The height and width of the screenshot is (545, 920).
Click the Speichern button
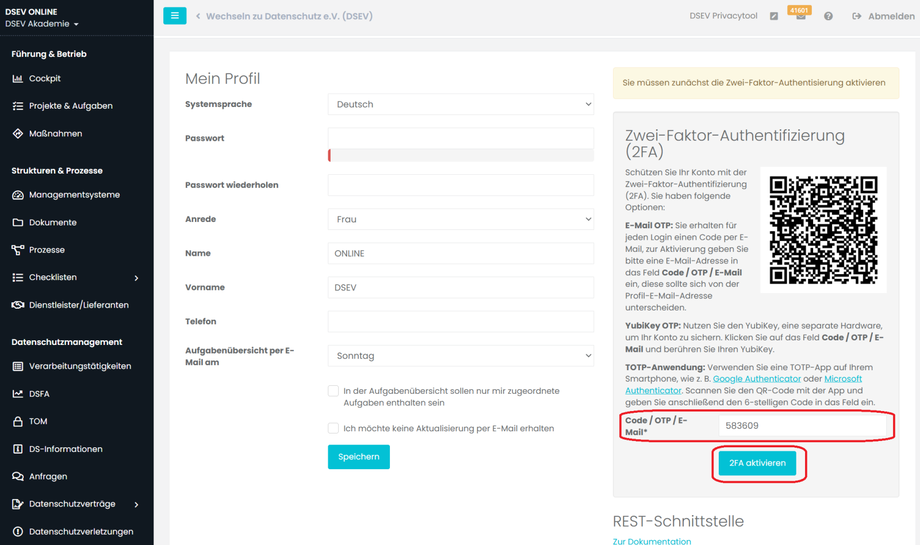[358, 457]
